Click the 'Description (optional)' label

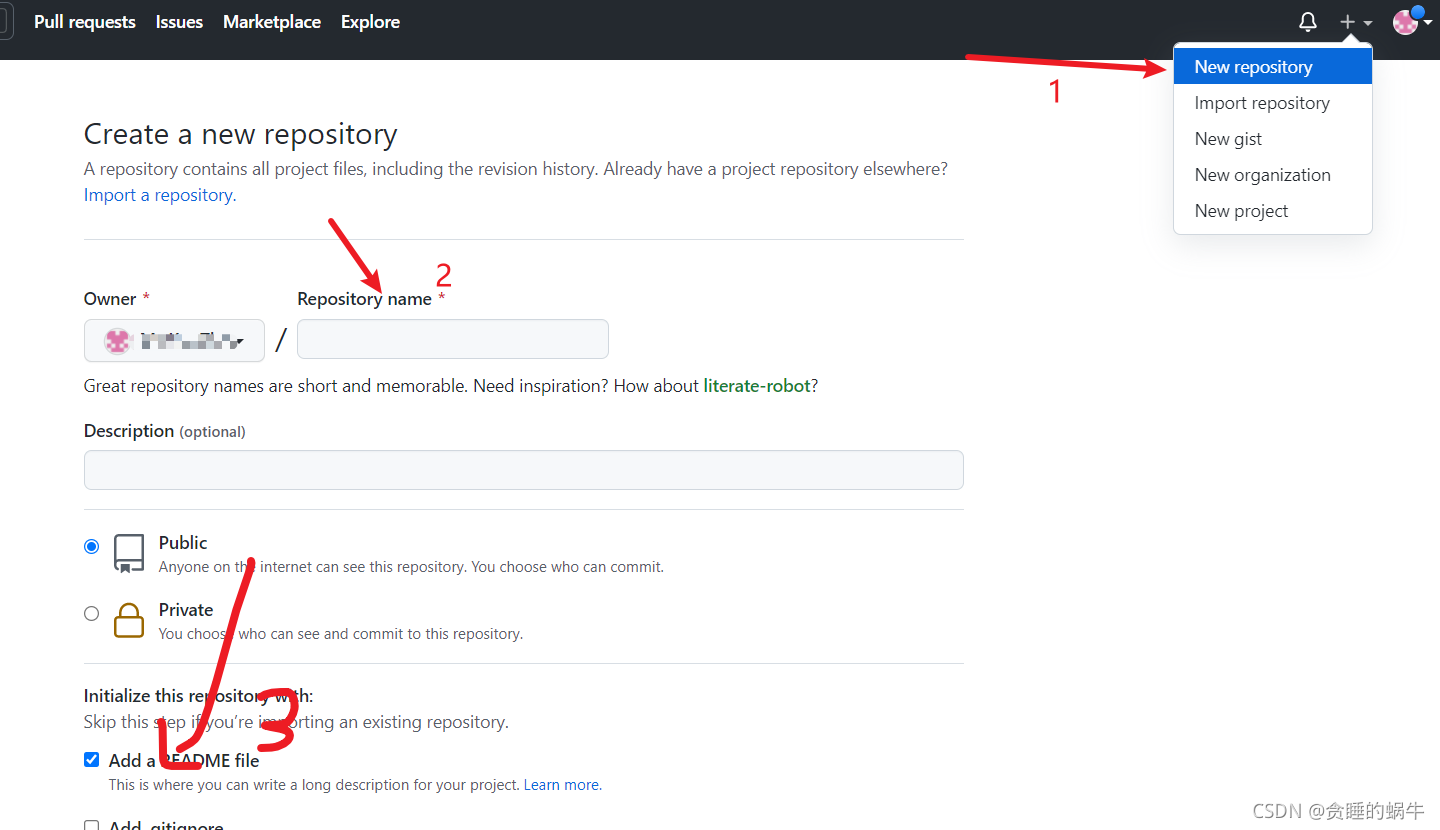point(165,431)
